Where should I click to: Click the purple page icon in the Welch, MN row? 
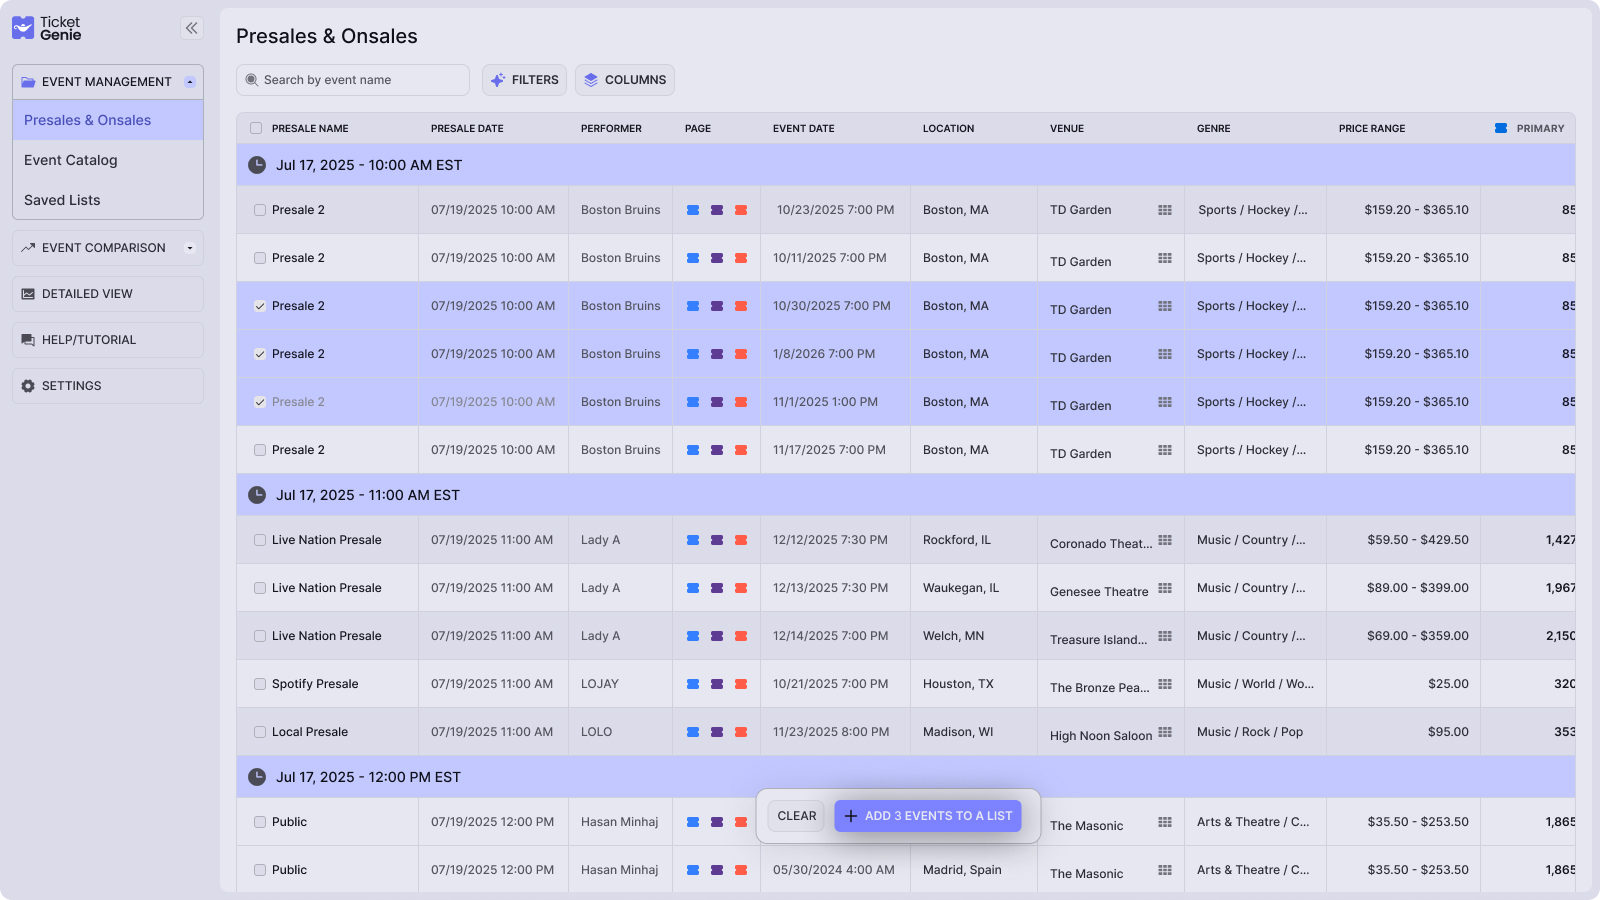pos(717,636)
